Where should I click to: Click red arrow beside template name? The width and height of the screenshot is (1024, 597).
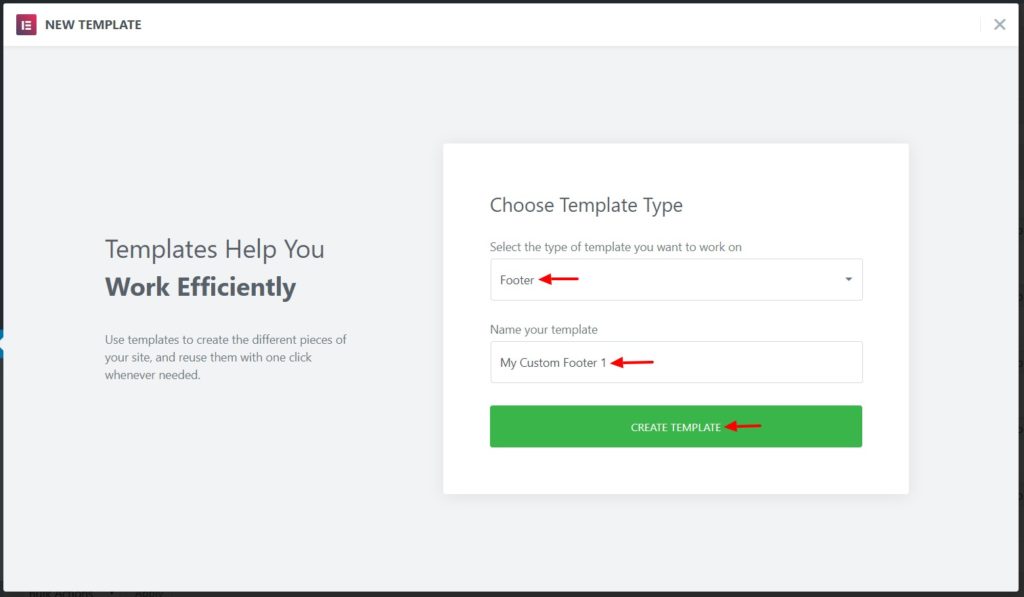tap(632, 362)
